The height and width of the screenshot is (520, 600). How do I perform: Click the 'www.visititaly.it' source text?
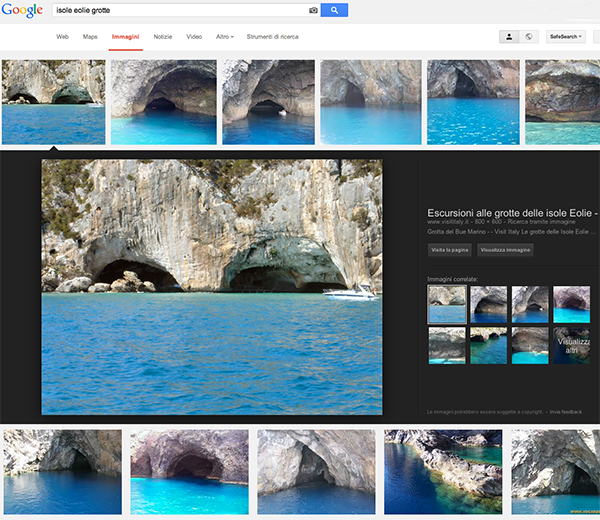448,222
